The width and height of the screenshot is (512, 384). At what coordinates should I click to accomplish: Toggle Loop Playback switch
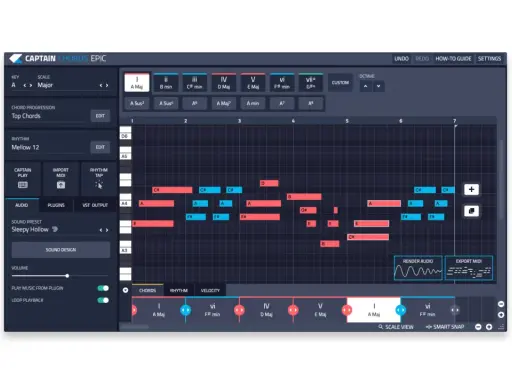pos(103,300)
